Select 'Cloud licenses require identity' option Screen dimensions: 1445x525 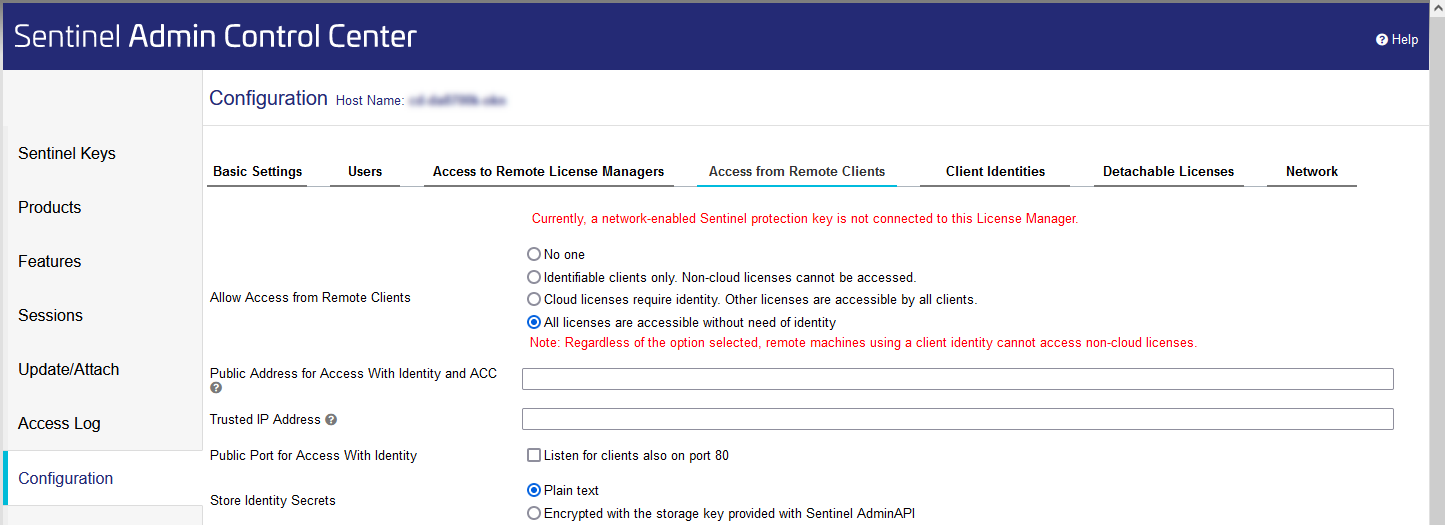(534, 299)
